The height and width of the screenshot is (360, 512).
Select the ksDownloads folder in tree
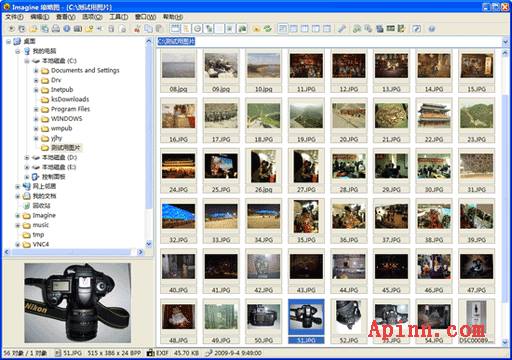click(x=70, y=99)
